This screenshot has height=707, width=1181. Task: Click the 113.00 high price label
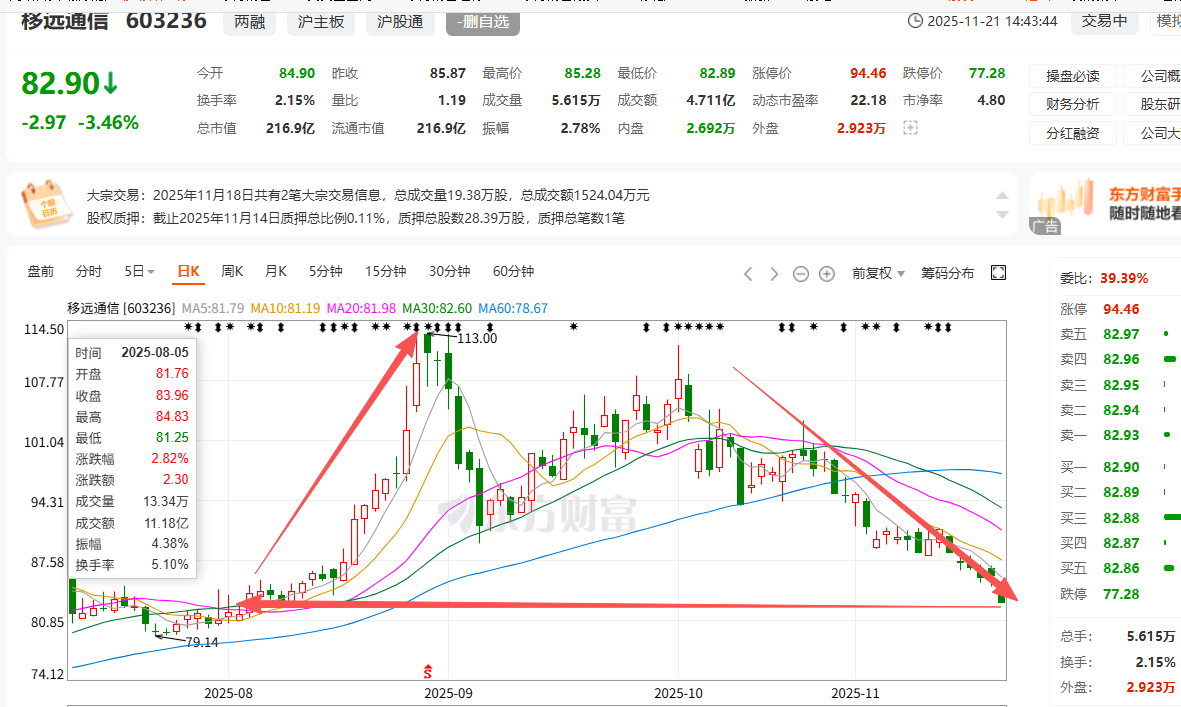click(x=478, y=339)
